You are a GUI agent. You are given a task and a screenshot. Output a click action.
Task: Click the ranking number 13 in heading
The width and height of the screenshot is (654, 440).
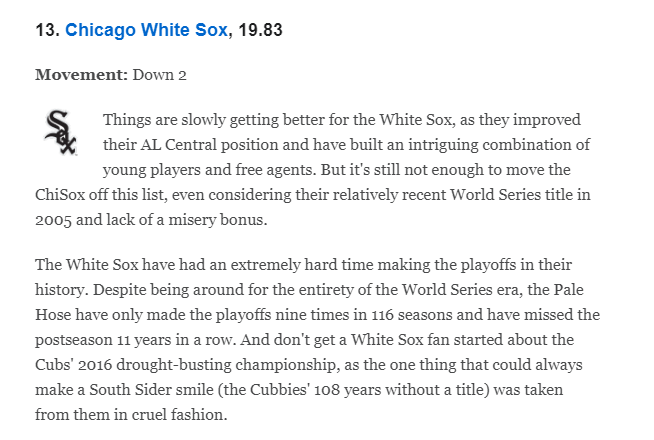(x=46, y=31)
